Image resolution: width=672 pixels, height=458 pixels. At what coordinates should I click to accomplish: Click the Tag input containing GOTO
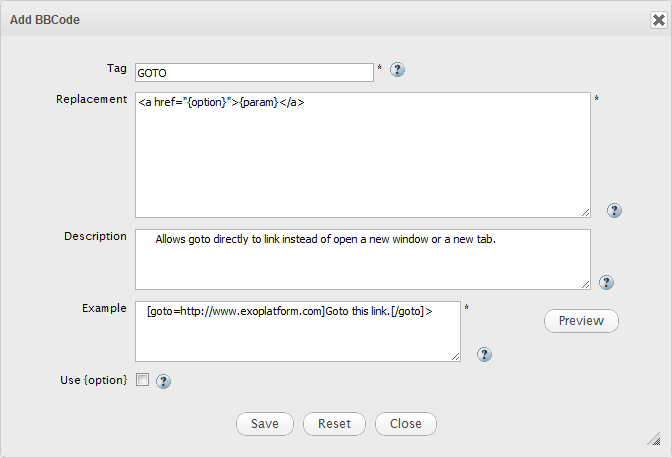[x=254, y=72]
